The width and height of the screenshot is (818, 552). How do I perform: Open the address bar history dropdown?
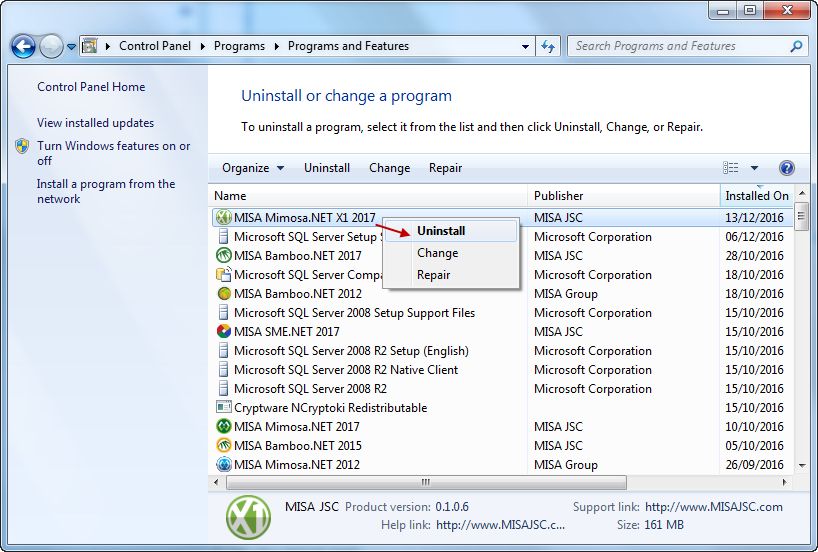[x=525, y=46]
